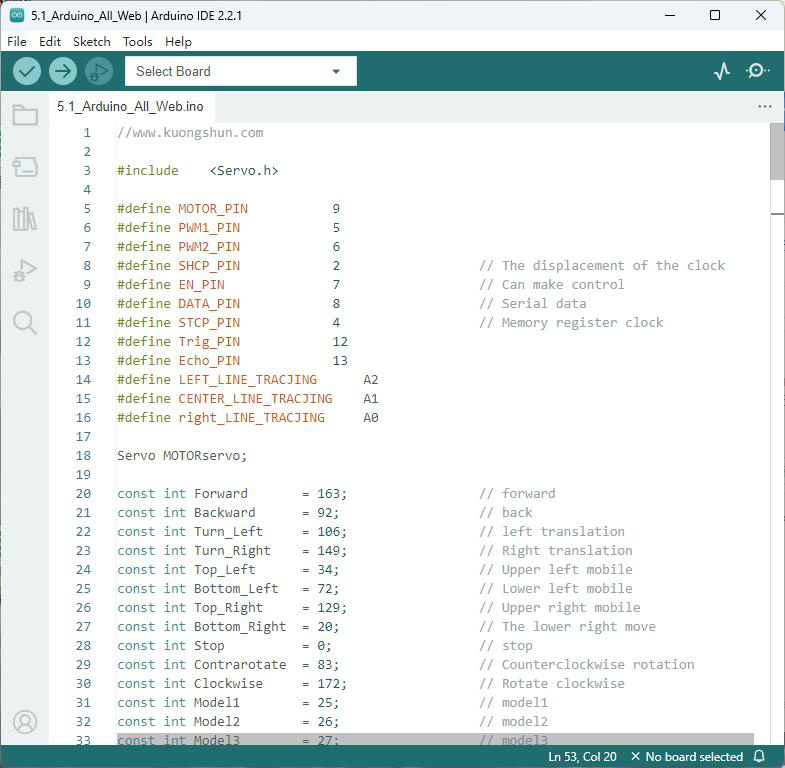Click Top_Left constant name
Screen dimensions: 785x768
click(225, 570)
